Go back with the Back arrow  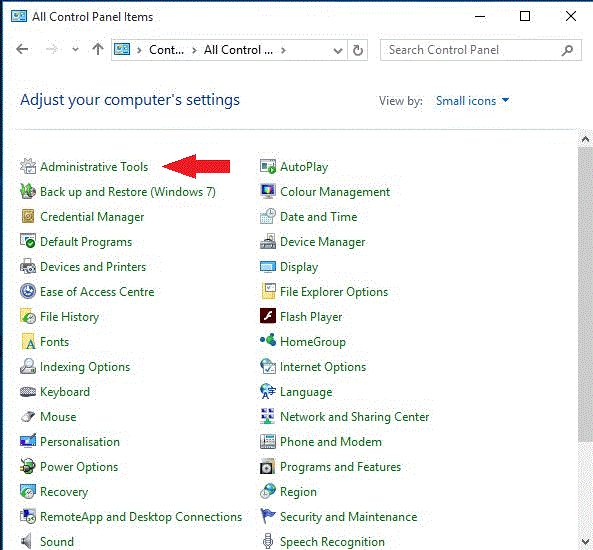click(22, 49)
